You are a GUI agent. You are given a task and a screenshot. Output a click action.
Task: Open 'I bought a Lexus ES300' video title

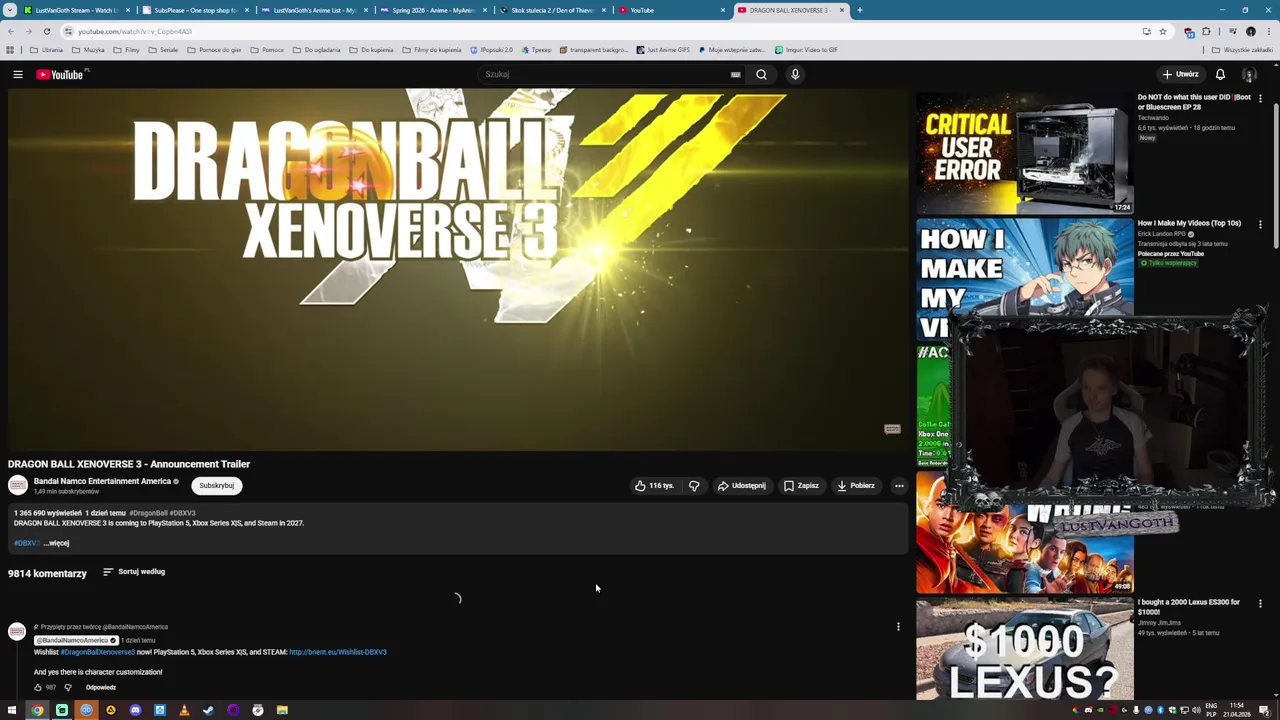[1188, 607]
